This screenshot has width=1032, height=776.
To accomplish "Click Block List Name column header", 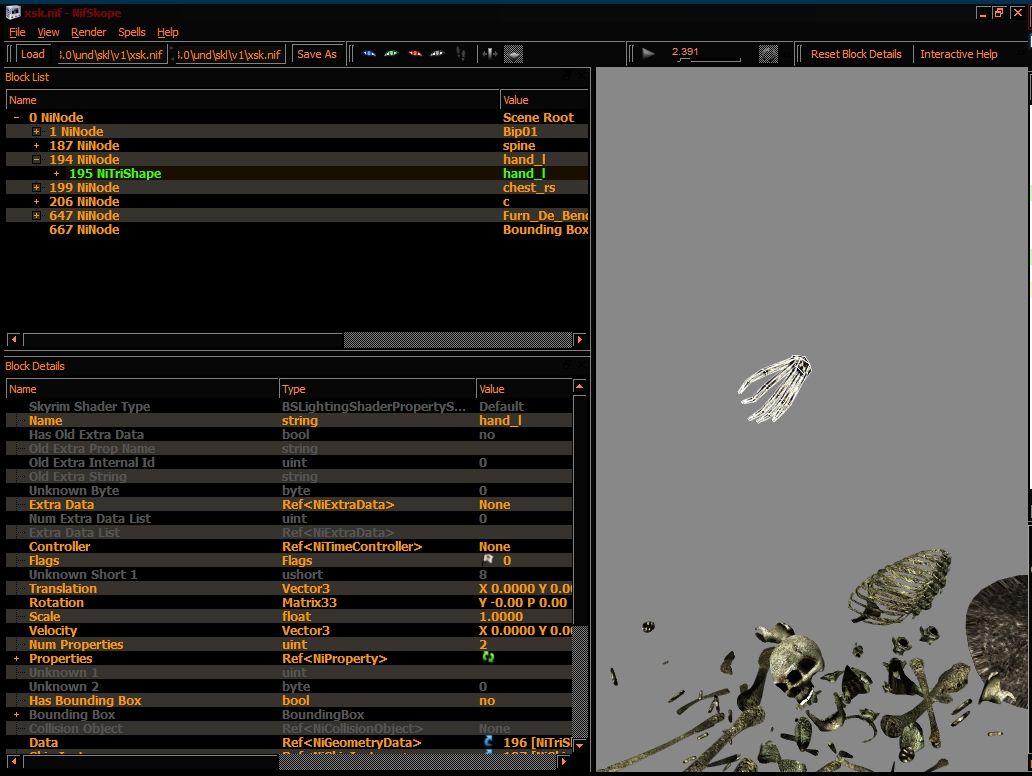I will [x=253, y=100].
